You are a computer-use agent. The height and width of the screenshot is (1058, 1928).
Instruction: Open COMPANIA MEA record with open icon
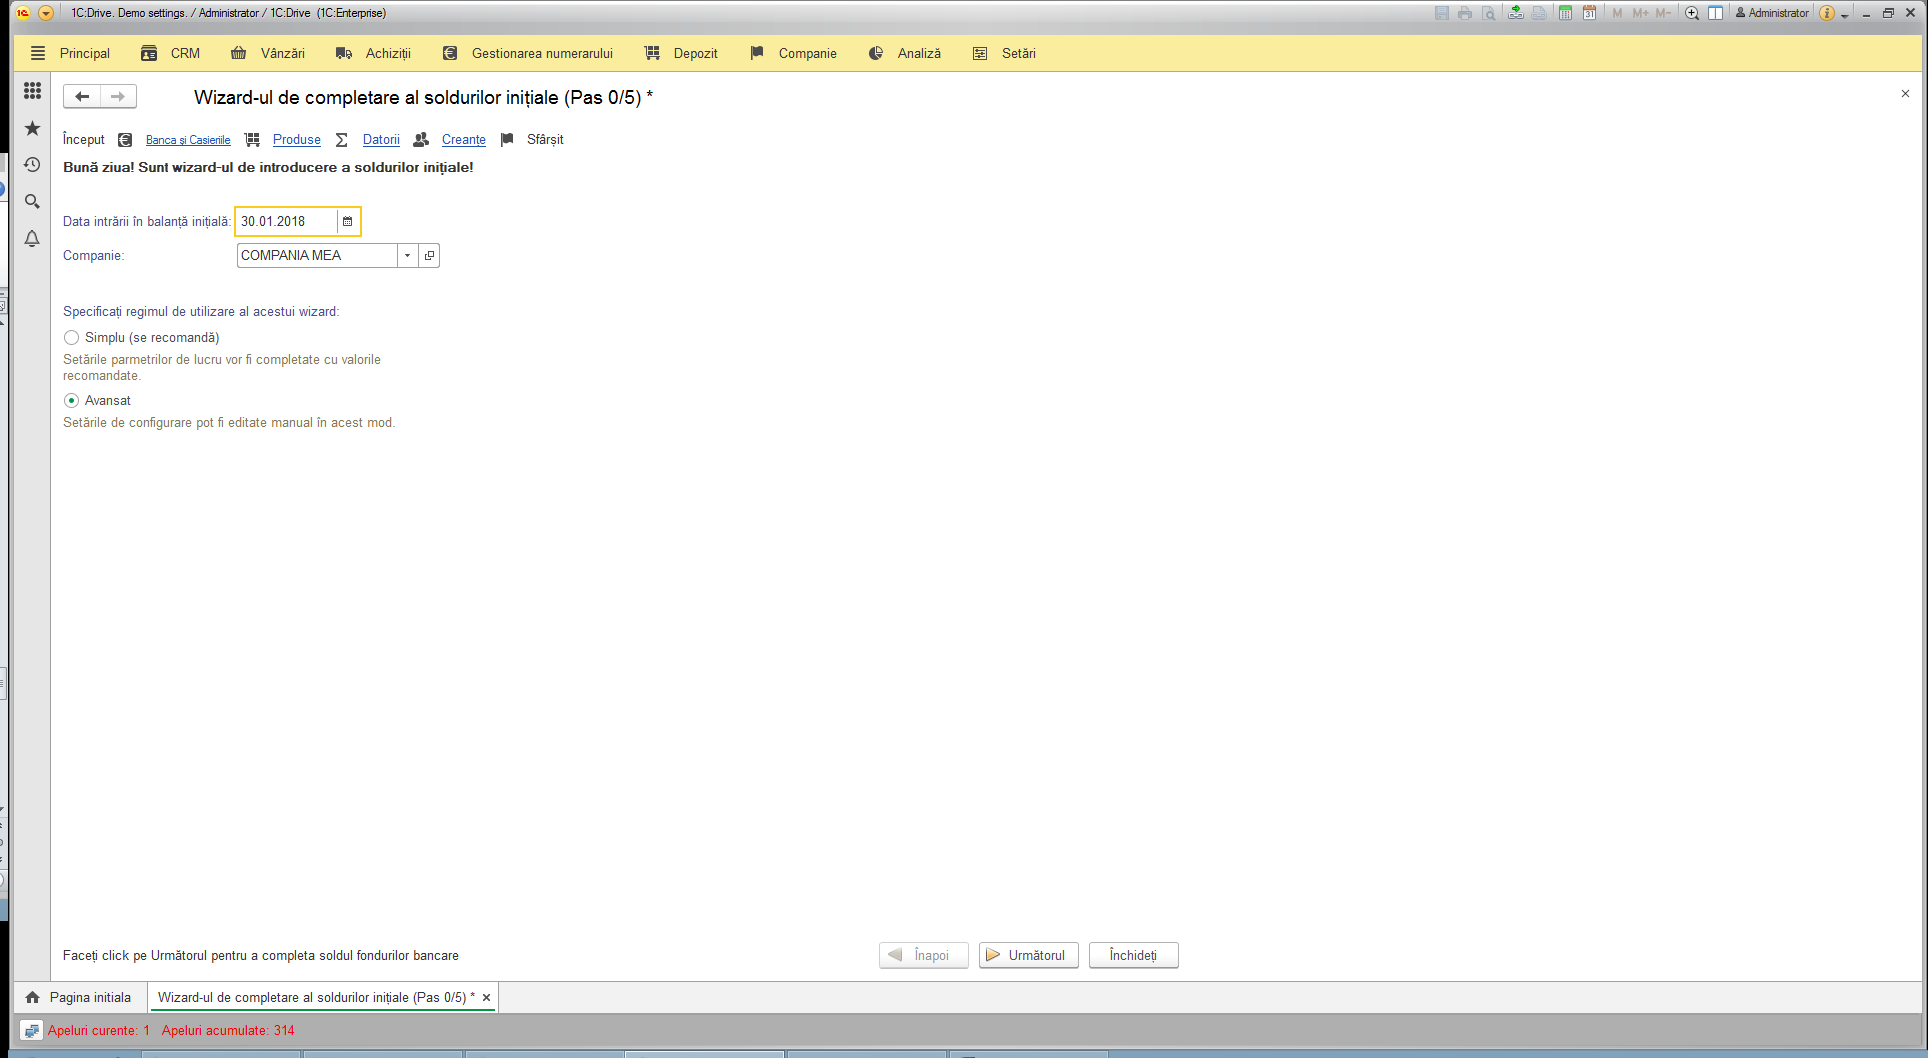click(429, 256)
